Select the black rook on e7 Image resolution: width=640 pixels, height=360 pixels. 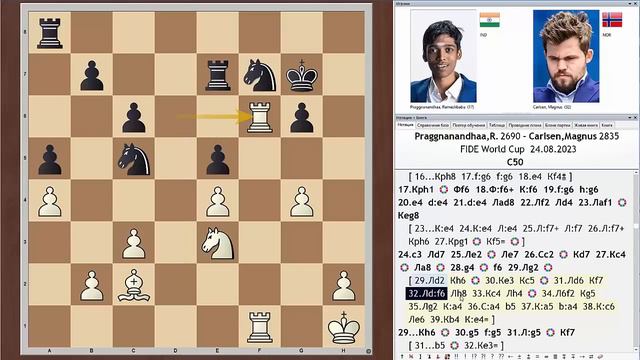[218, 75]
